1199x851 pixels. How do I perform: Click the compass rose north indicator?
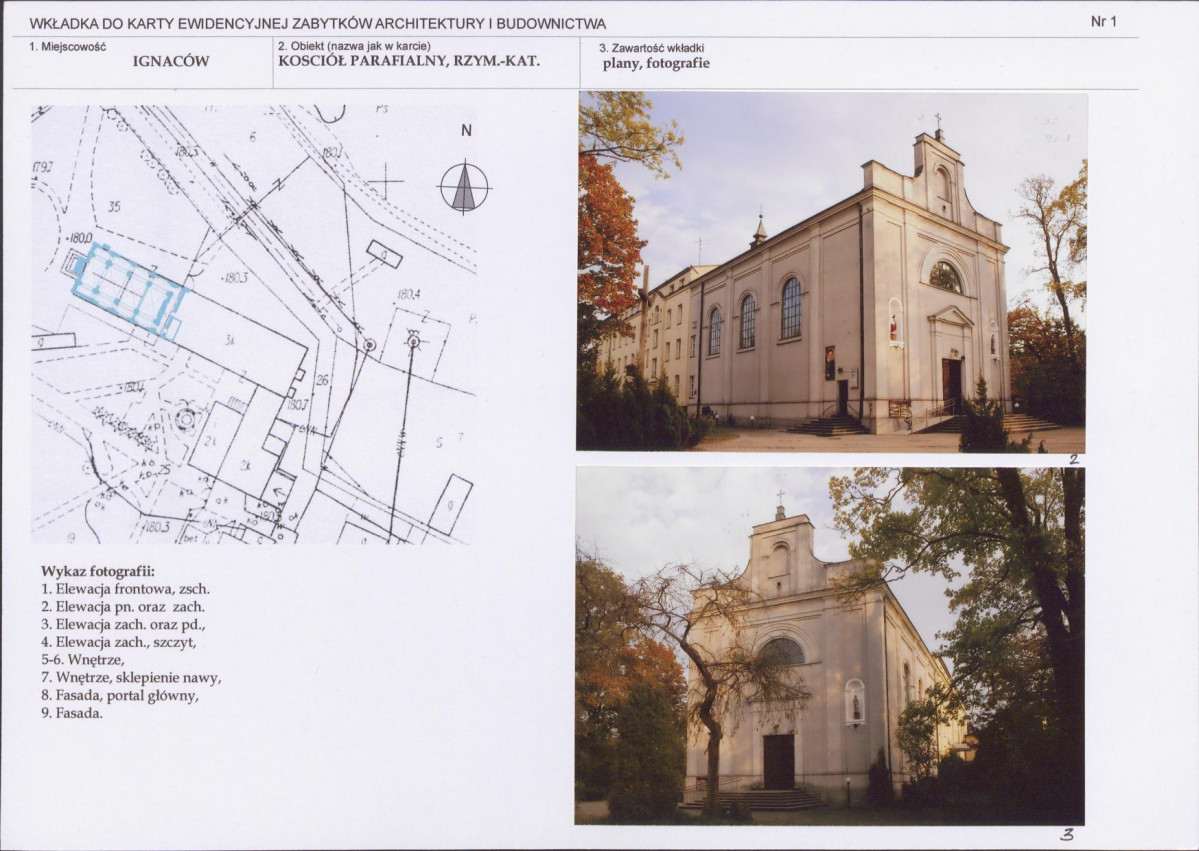click(466, 186)
